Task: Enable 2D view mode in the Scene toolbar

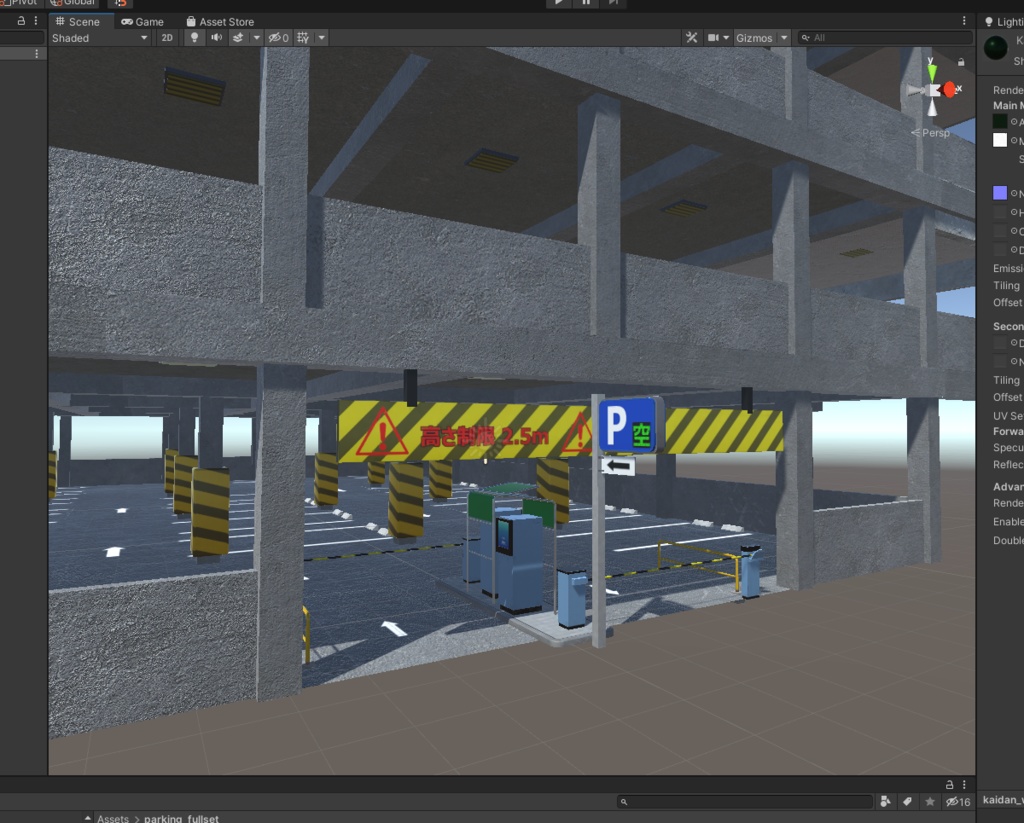Action: click(x=167, y=37)
